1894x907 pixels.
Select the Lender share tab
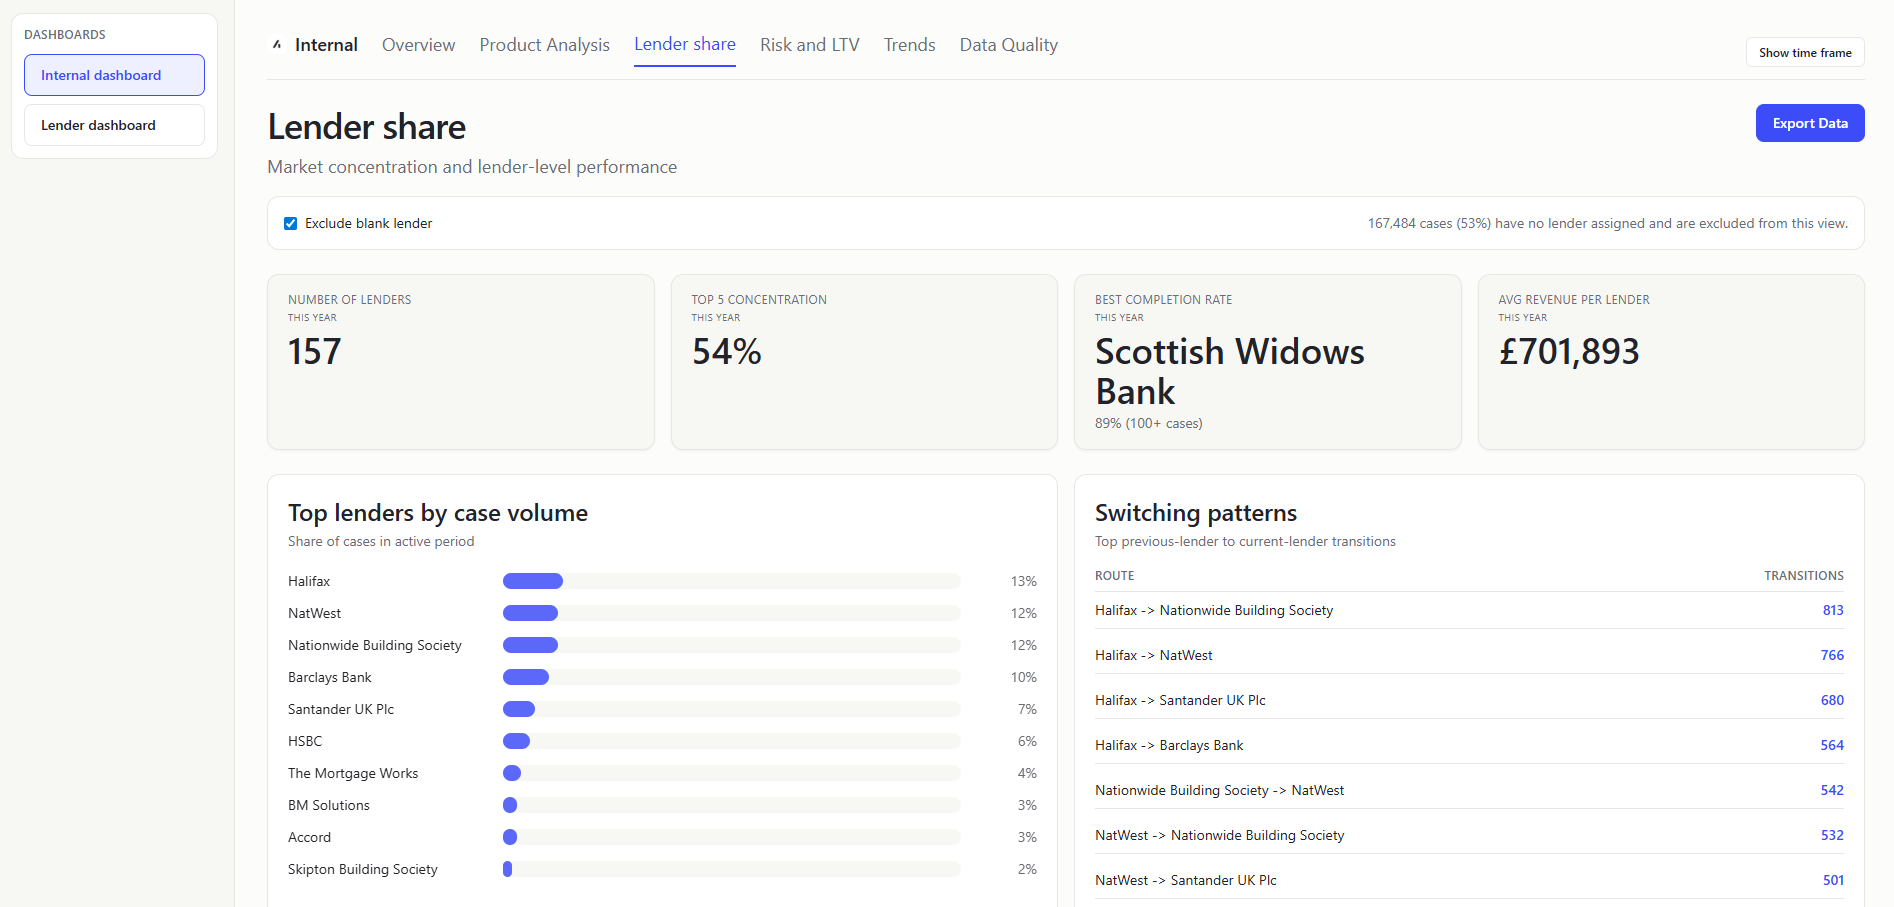(x=684, y=44)
